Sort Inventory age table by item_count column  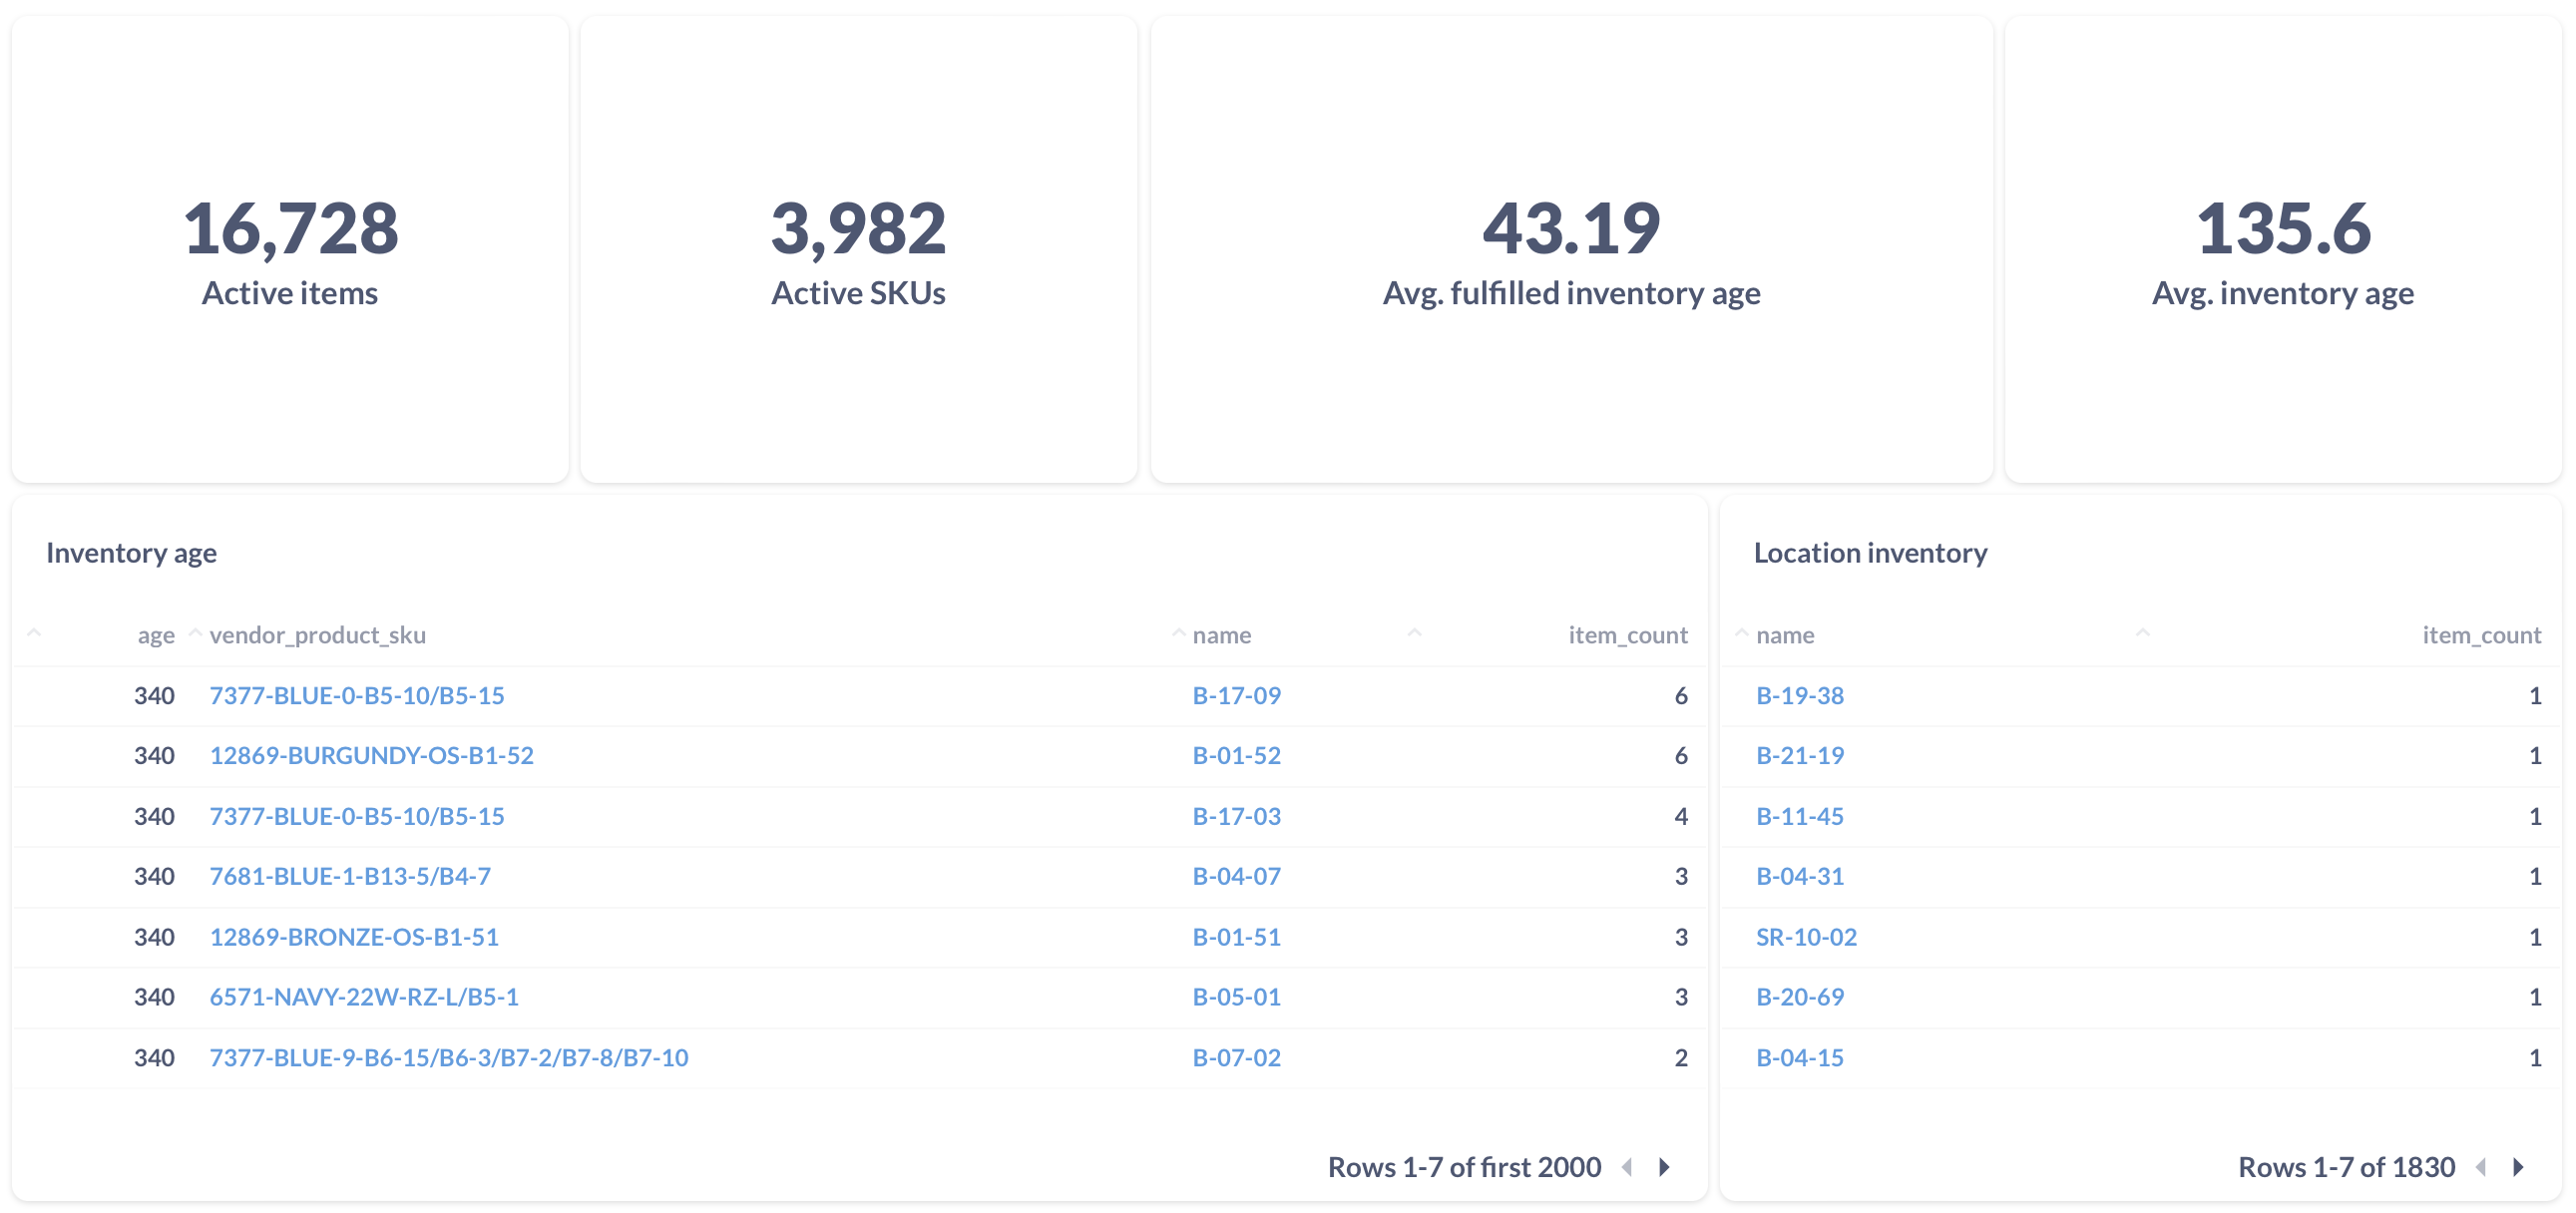click(1627, 635)
